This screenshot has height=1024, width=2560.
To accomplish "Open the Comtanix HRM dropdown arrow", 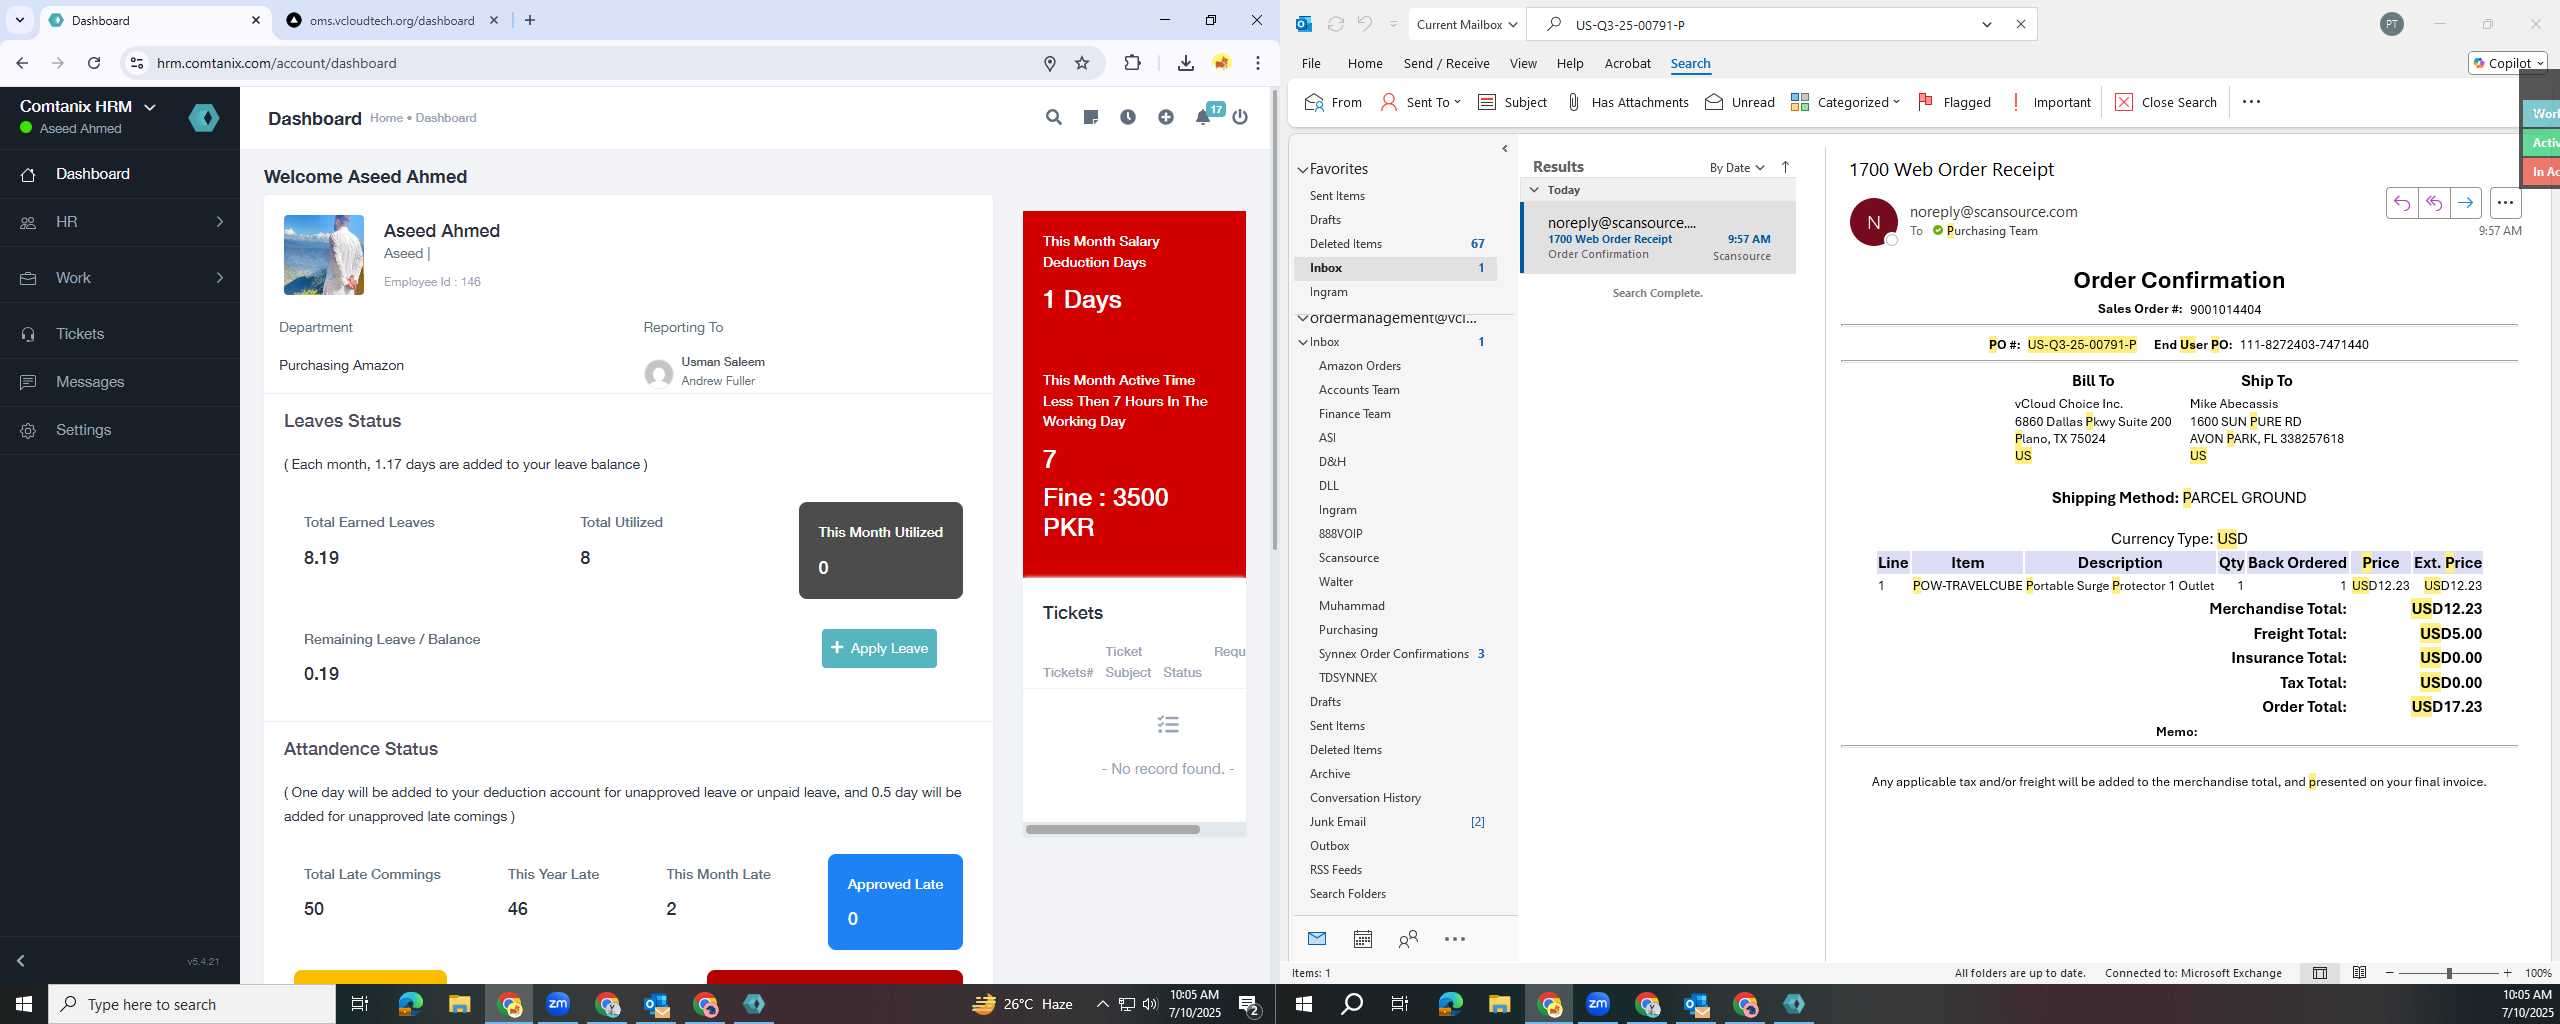I will click(150, 107).
